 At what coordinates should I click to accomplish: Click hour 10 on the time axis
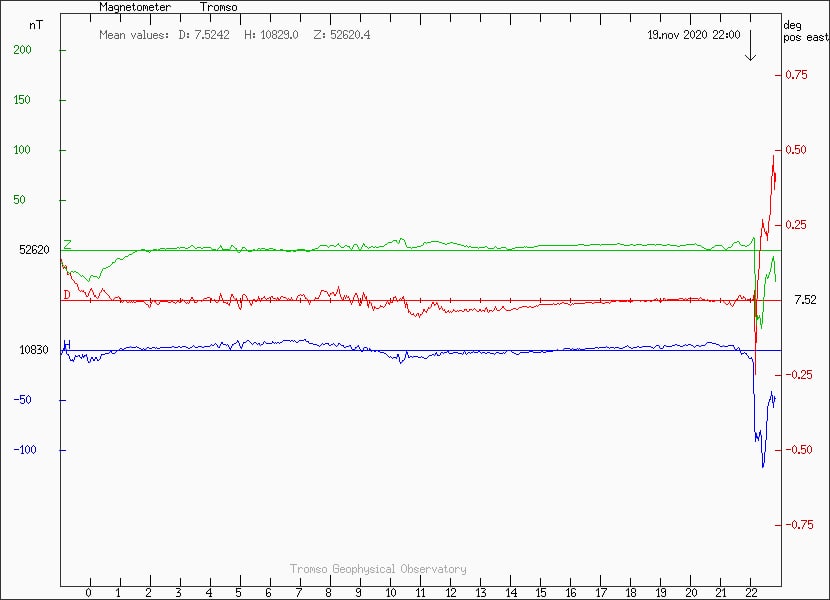[x=391, y=593]
